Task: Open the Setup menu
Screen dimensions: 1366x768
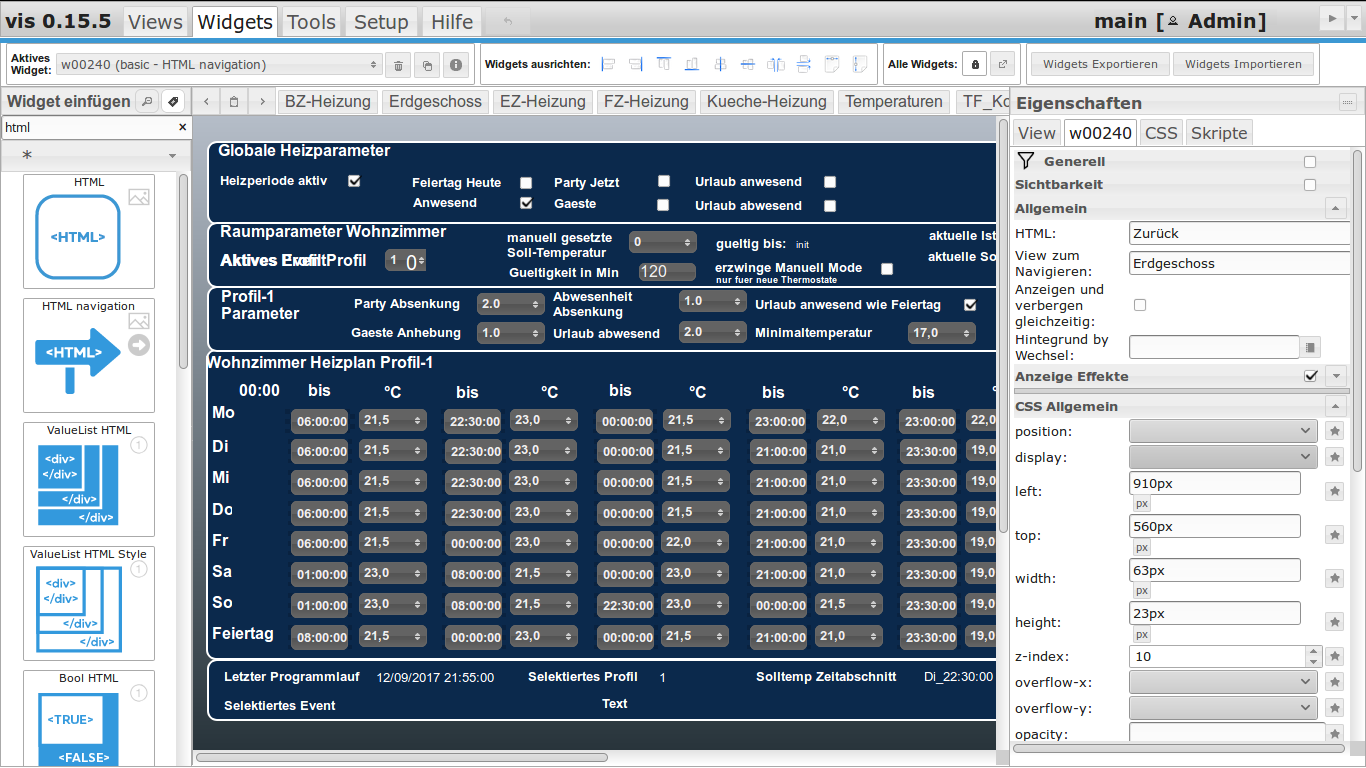Action: (381, 21)
